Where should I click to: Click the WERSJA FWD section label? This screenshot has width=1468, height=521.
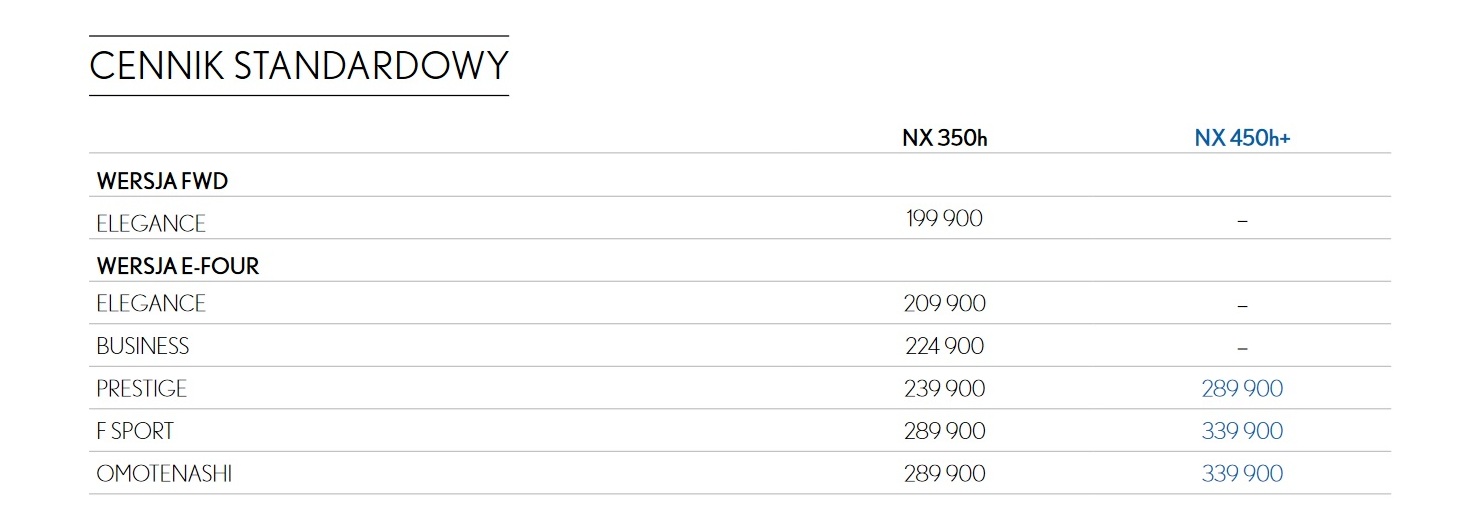(x=162, y=182)
